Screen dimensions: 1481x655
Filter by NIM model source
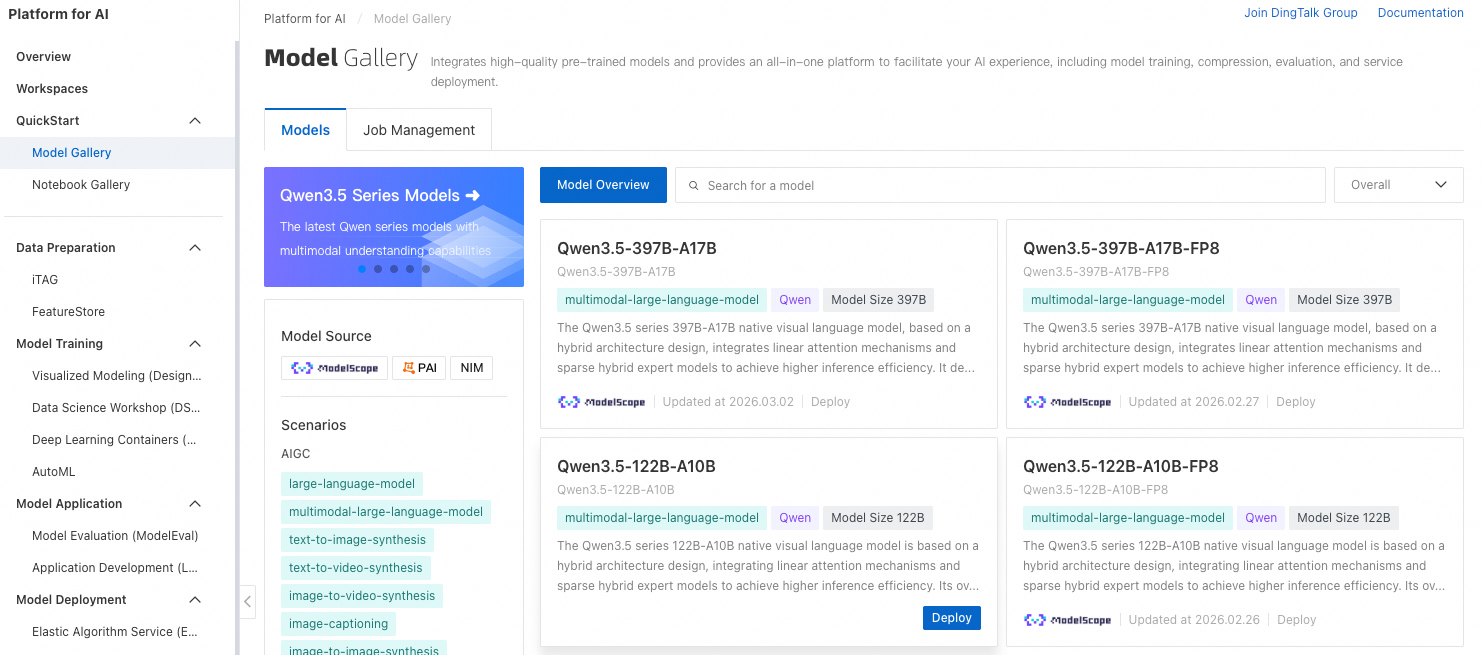click(x=472, y=368)
